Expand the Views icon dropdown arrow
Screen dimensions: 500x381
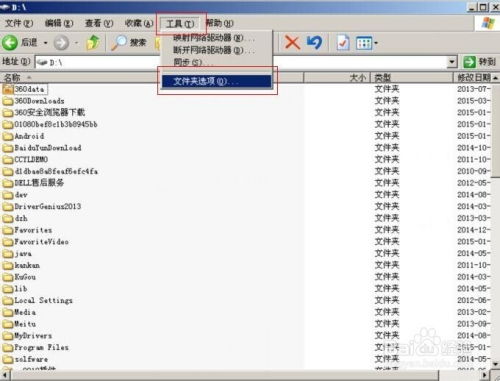pyautogui.click(x=376, y=43)
